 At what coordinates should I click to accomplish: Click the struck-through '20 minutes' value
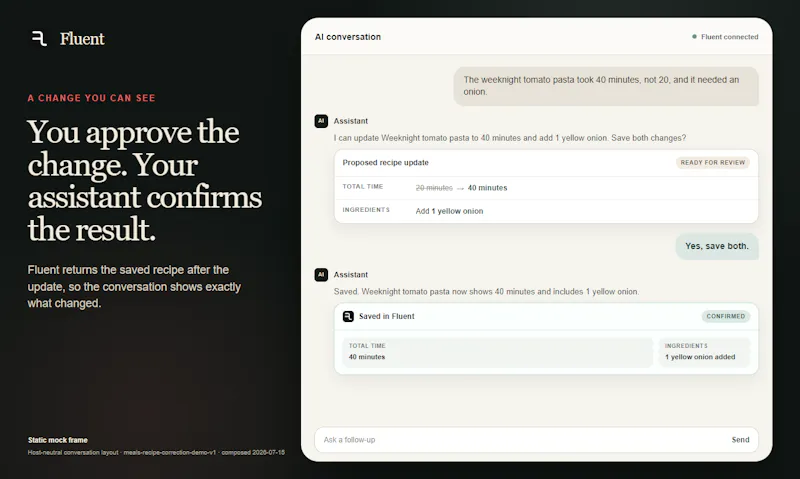tap(434, 188)
